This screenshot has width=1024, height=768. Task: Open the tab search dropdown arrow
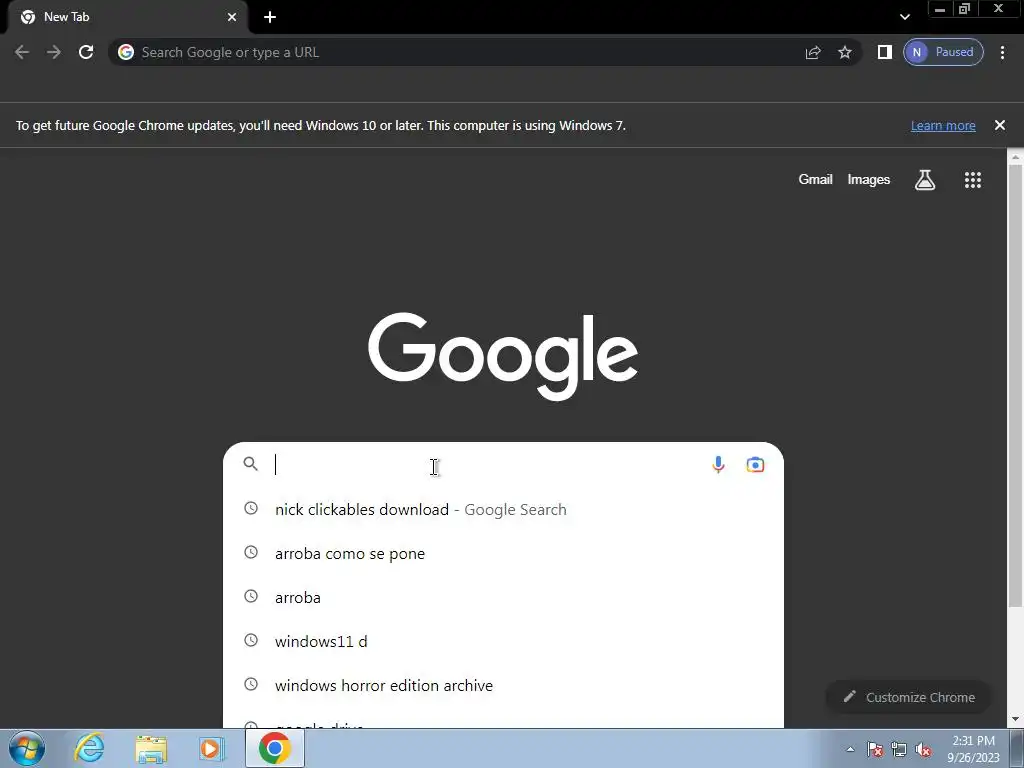pyautogui.click(x=904, y=17)
